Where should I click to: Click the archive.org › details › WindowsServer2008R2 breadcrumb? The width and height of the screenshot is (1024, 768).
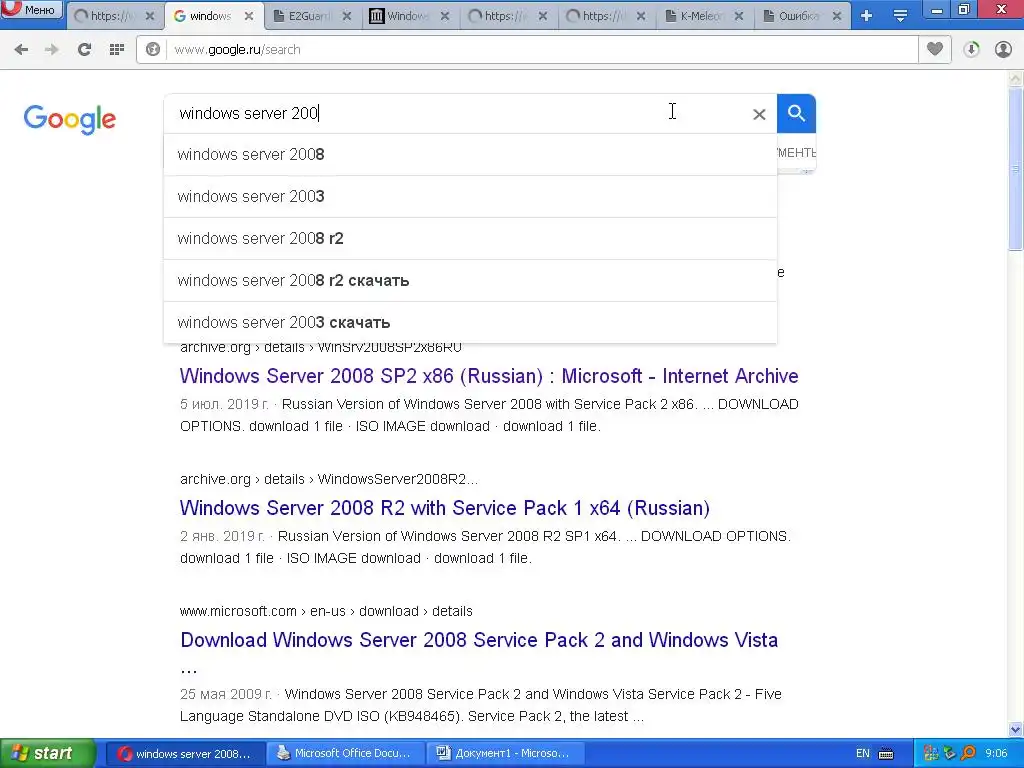pyautogui.click(x=329, y=479)
